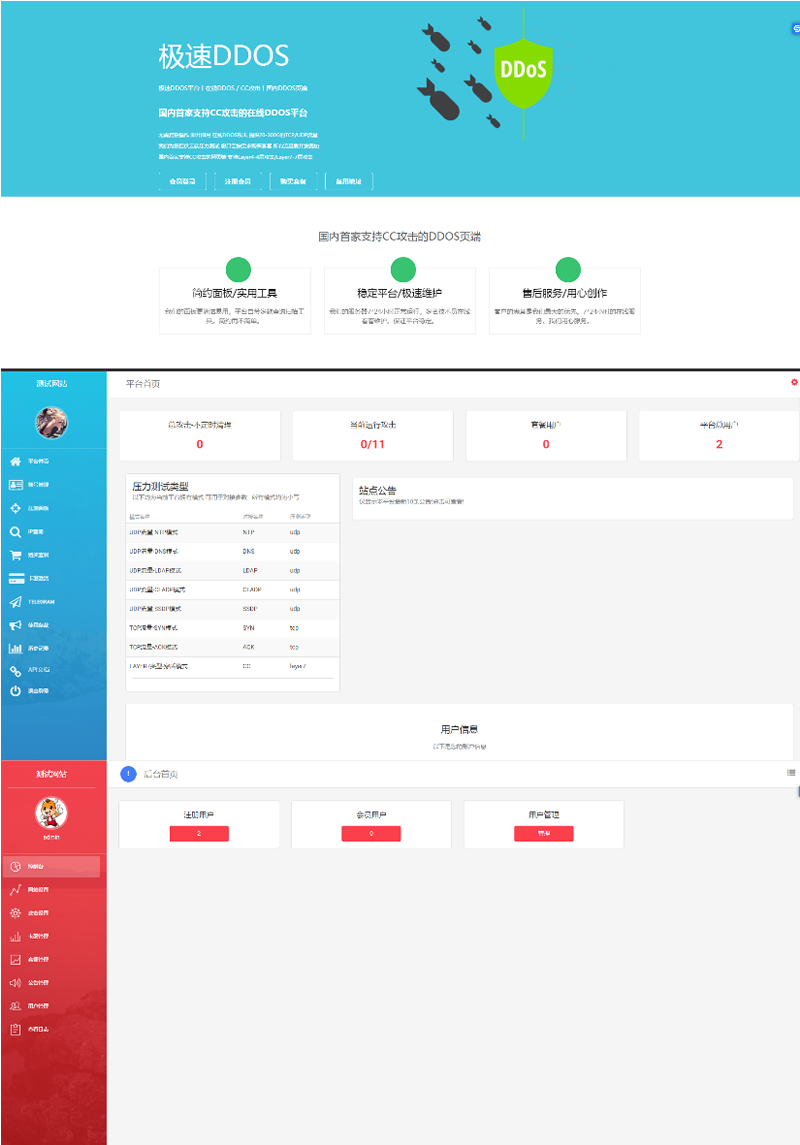
Task: Open the ID card account icon
Action: [15, 485]
